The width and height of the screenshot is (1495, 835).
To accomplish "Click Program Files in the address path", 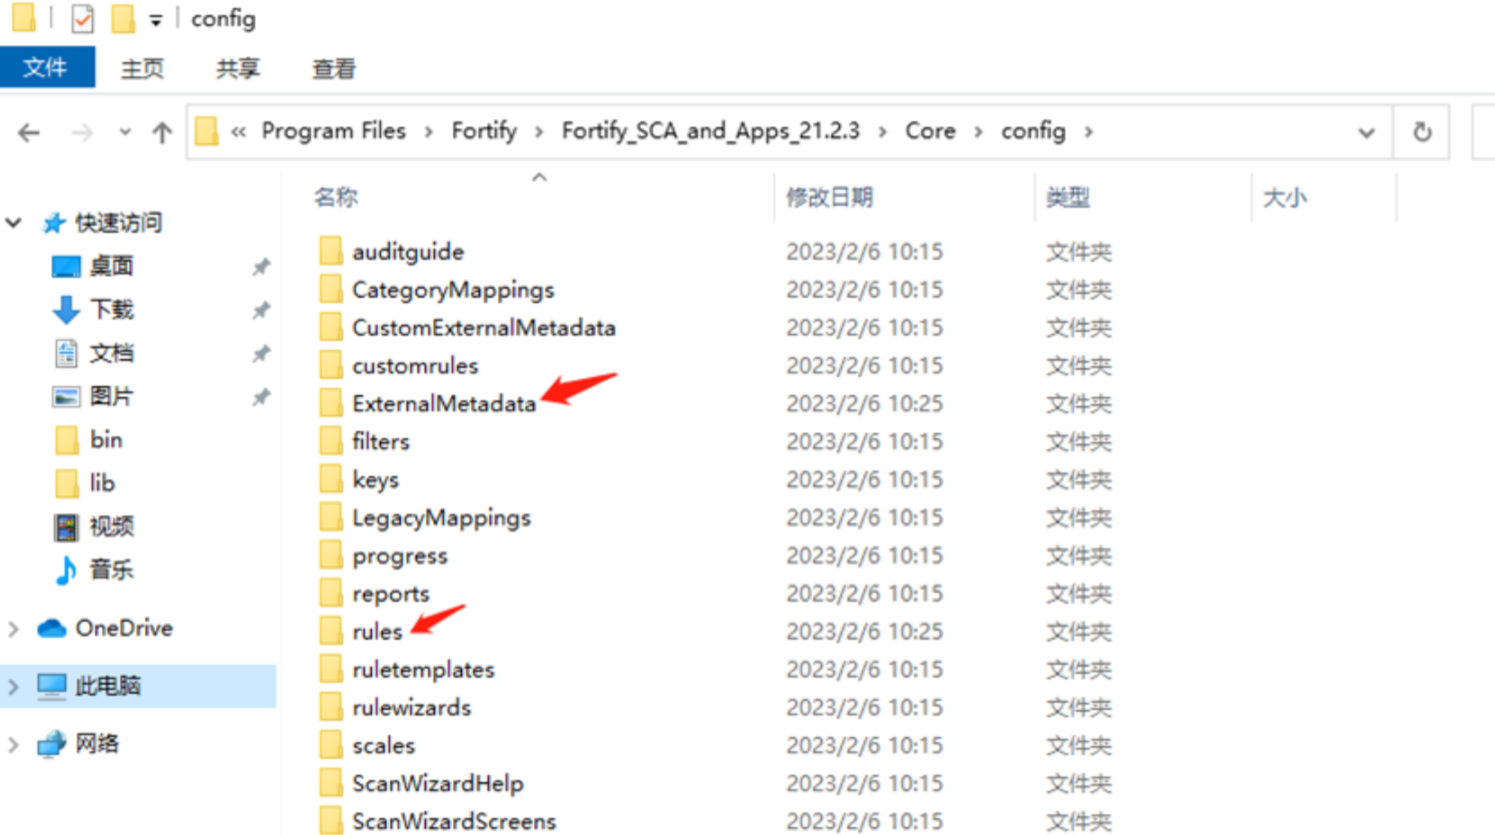I will click(x=334, y=131).
